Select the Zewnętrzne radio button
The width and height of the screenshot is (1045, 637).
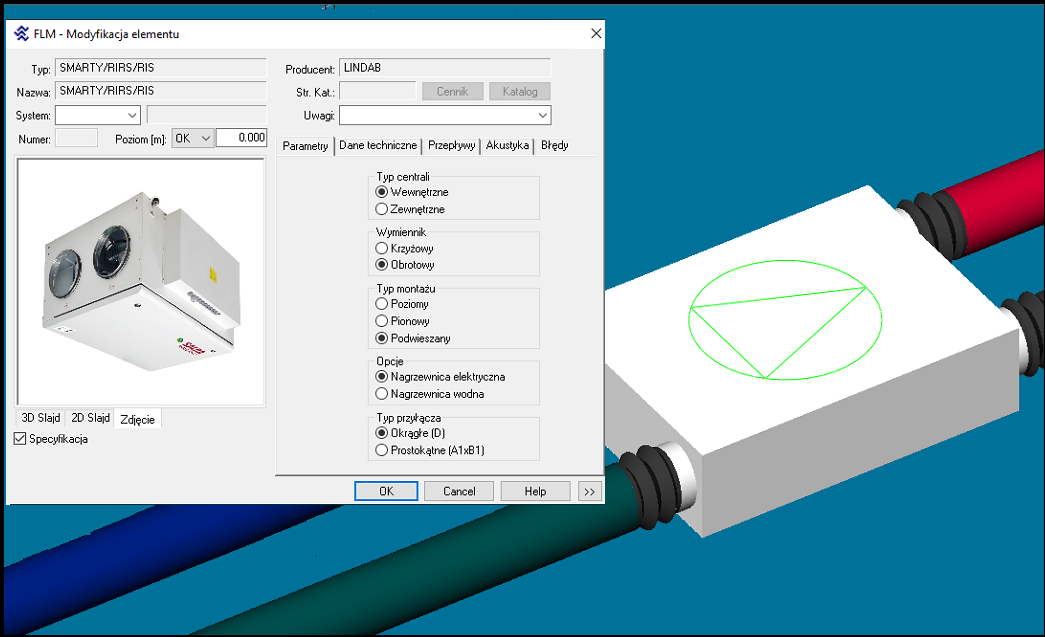(381, 209)
